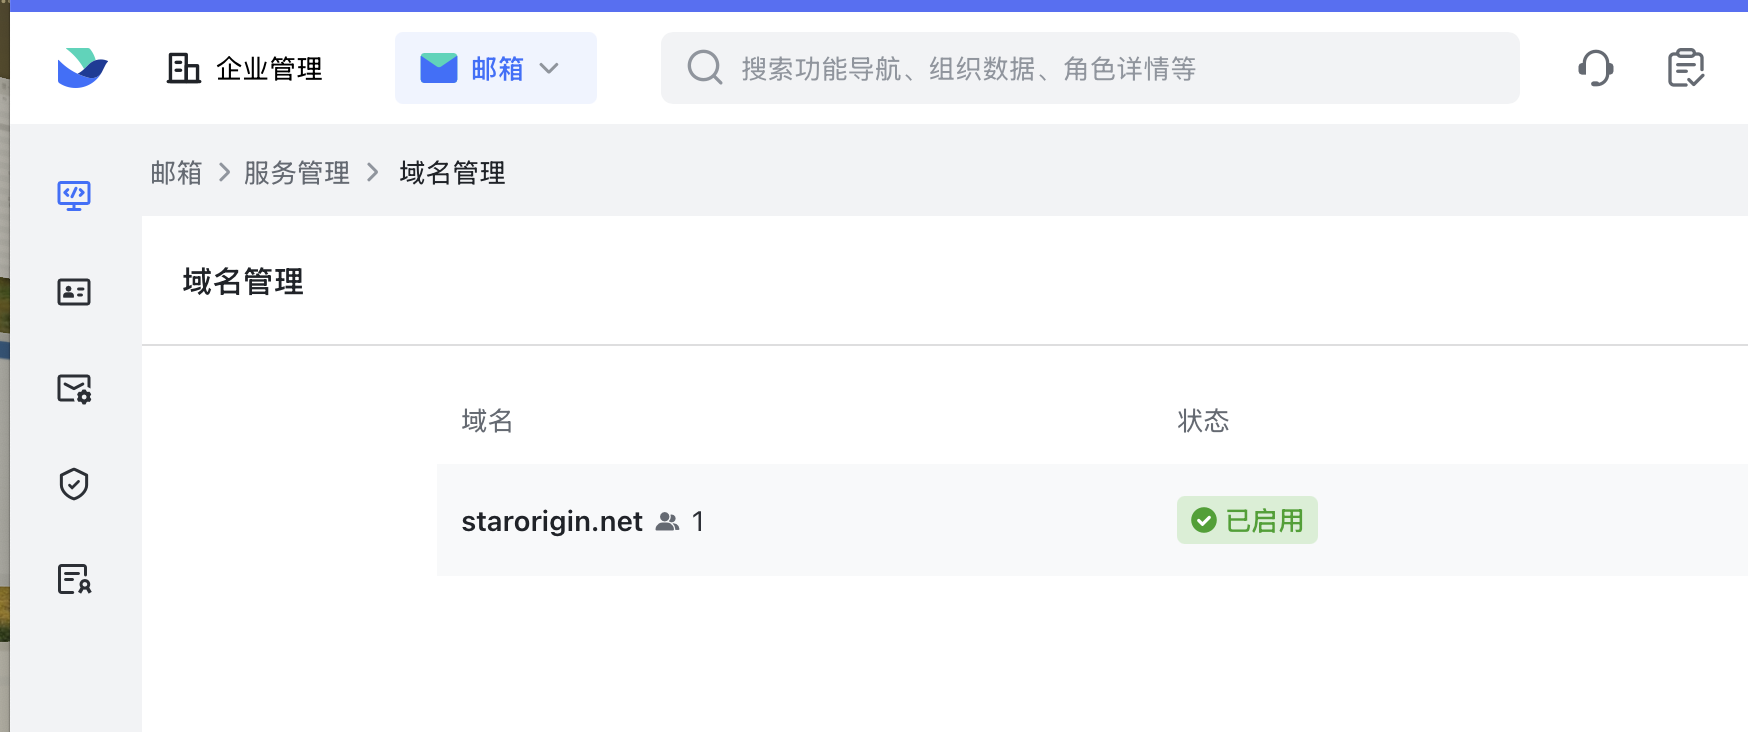Click the envelope icon in 邮箱 dropdown
1748x732 pixels.
(x=439, y=68)
